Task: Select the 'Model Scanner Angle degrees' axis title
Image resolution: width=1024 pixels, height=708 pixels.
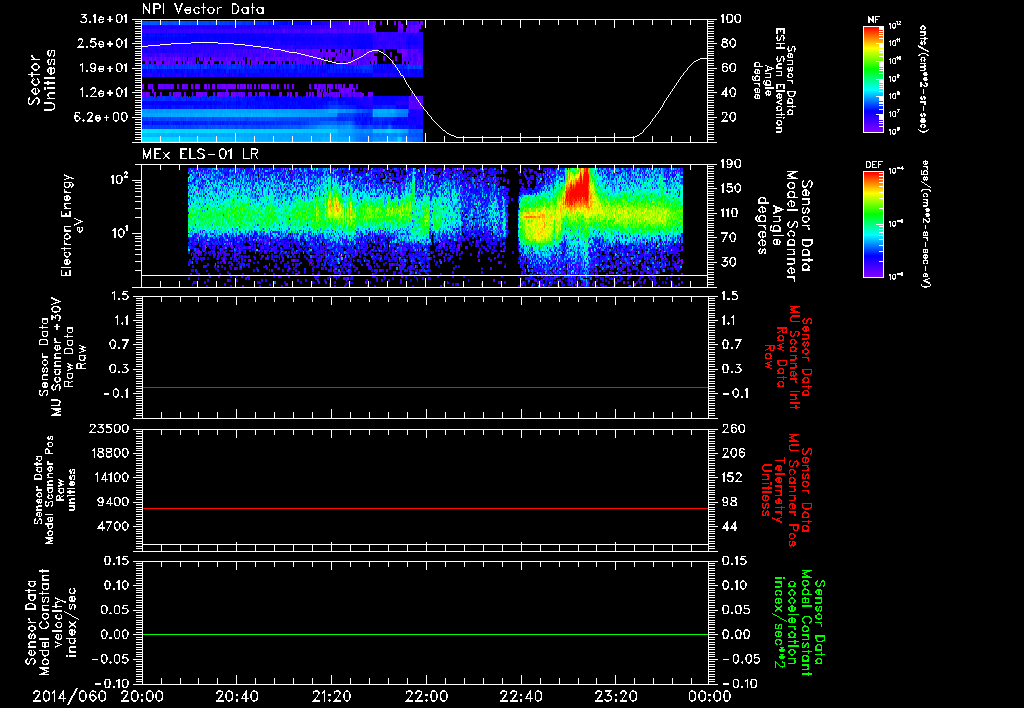Action: click(x=785, y=226)
